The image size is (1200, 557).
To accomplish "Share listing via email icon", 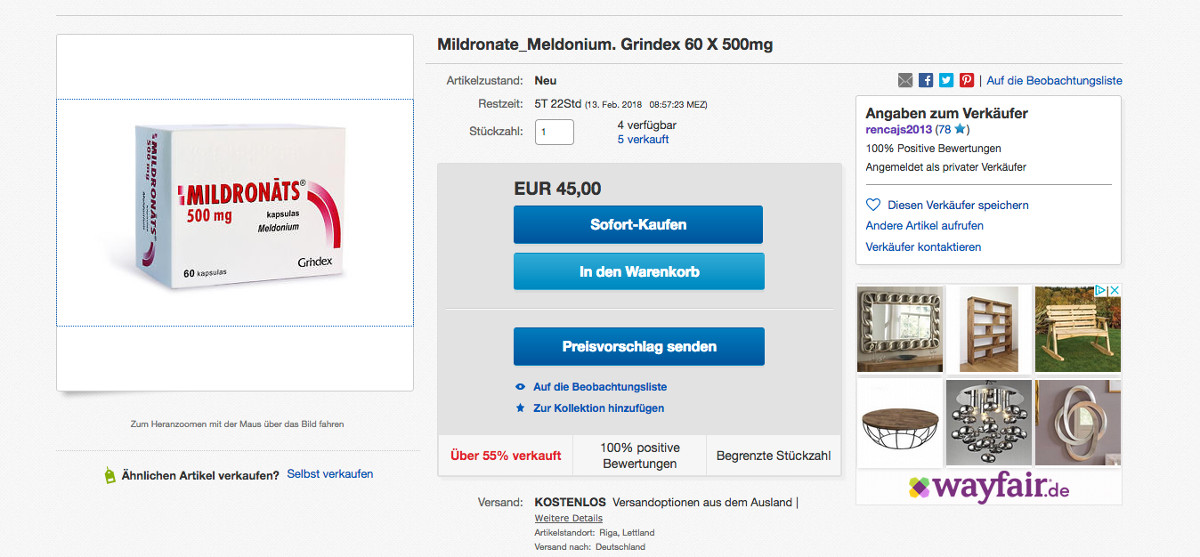I will tap(905, 81).
